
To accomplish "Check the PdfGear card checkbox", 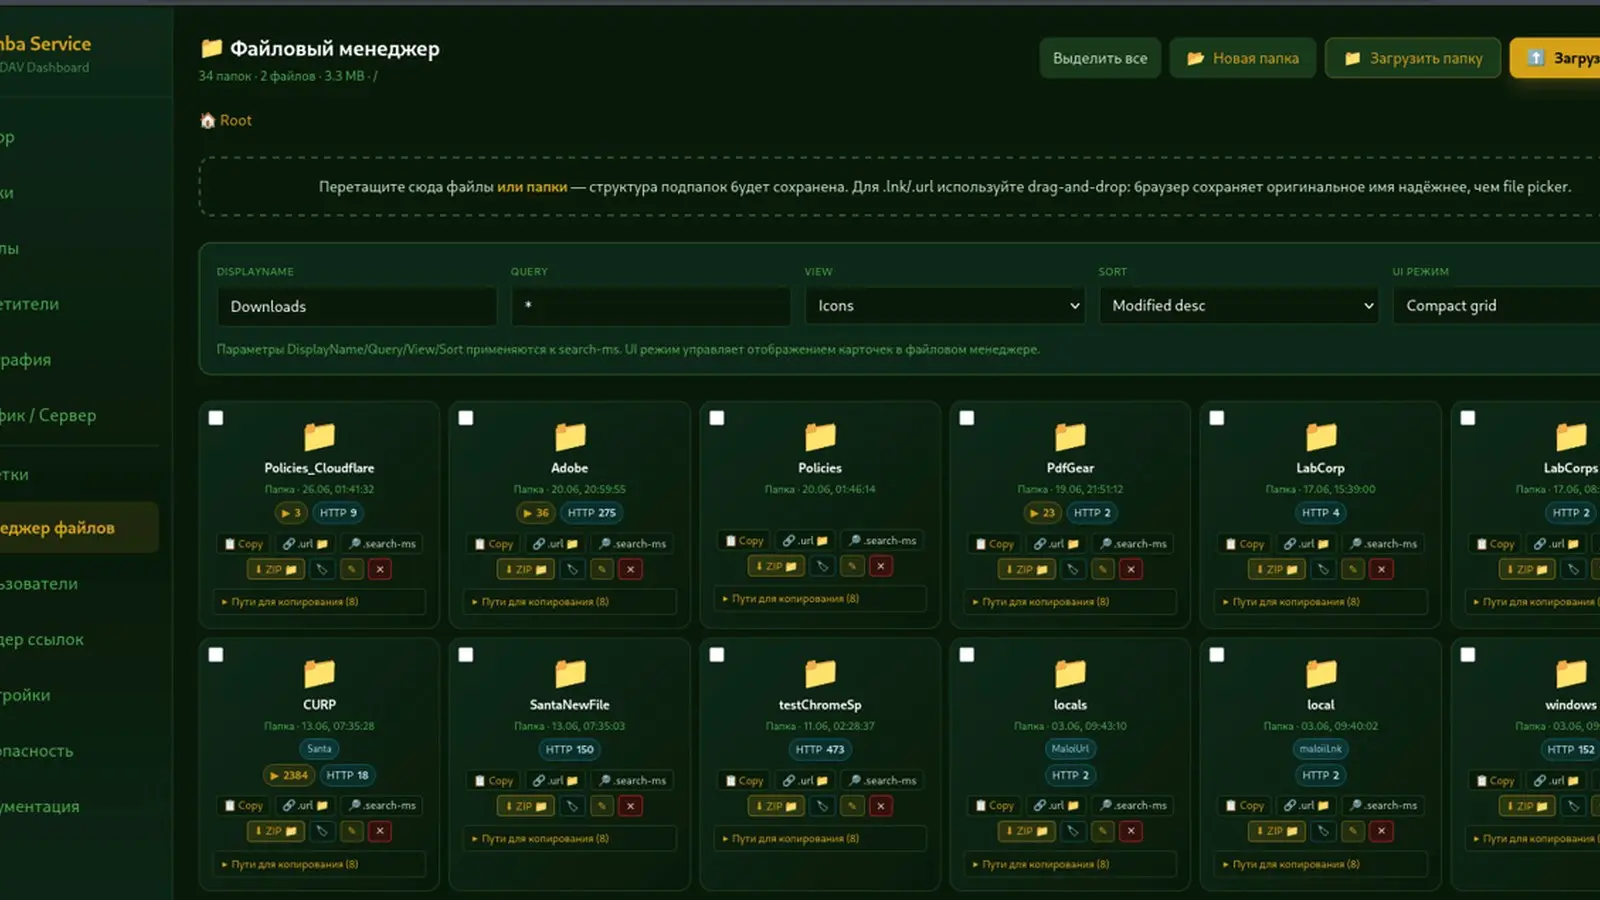I will click(967, 418).
